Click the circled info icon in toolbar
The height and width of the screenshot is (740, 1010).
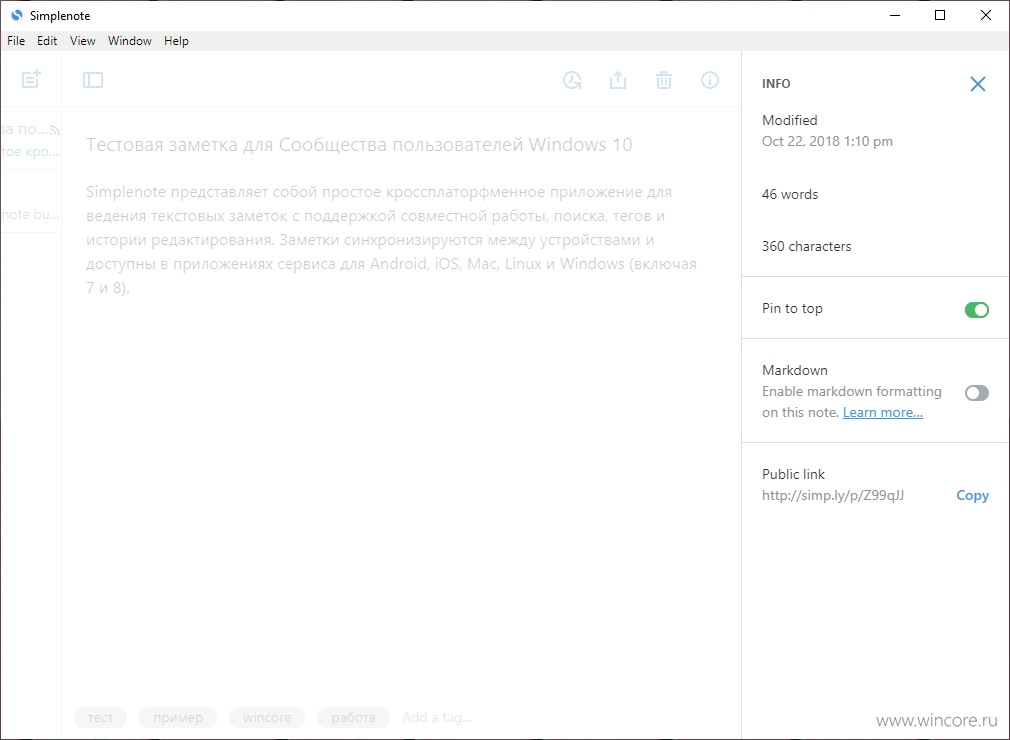tap(710, 80)
